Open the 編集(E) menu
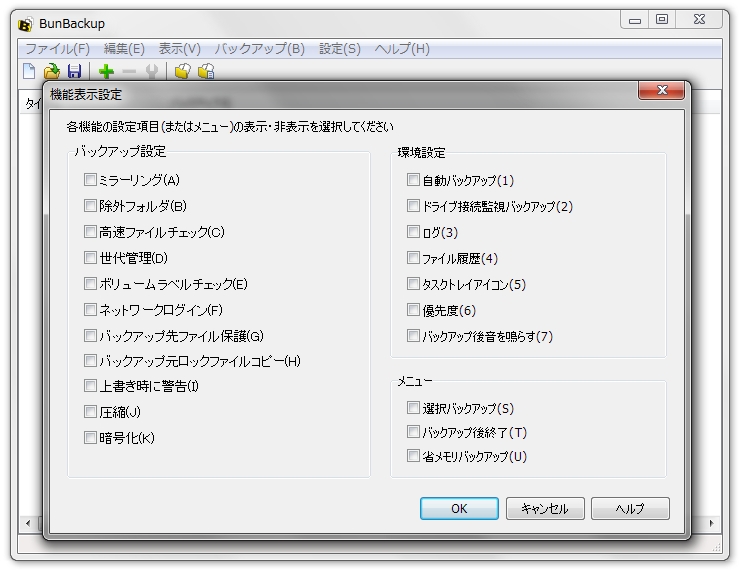This screenshot has width=740, height=571. pyautogui.click(x=124, y=49)
